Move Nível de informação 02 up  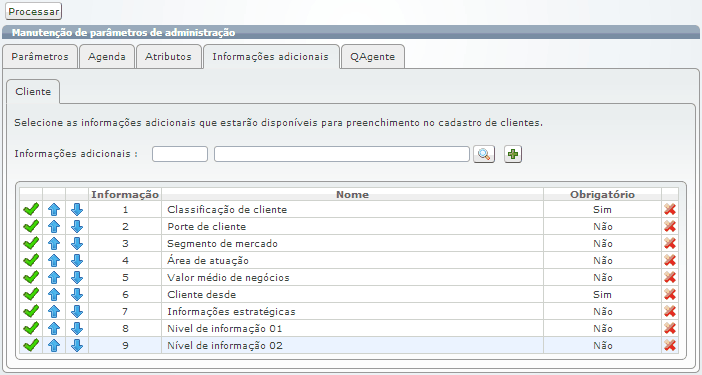pyautogui.click(x=54, y=345)
